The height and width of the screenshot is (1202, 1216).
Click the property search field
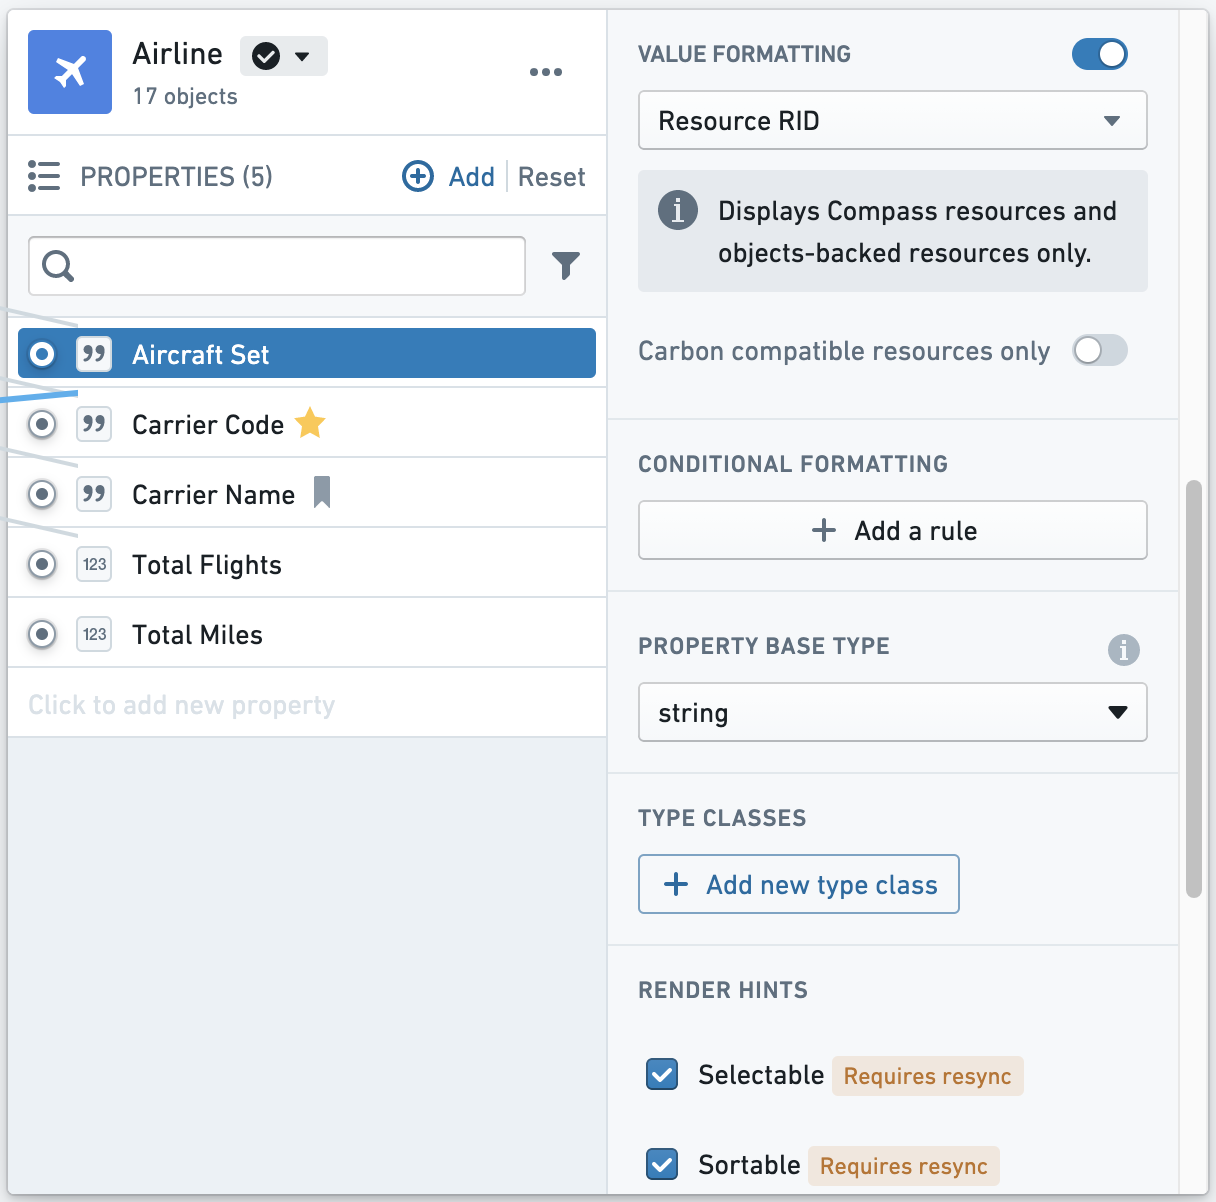(x=277, y=266)
